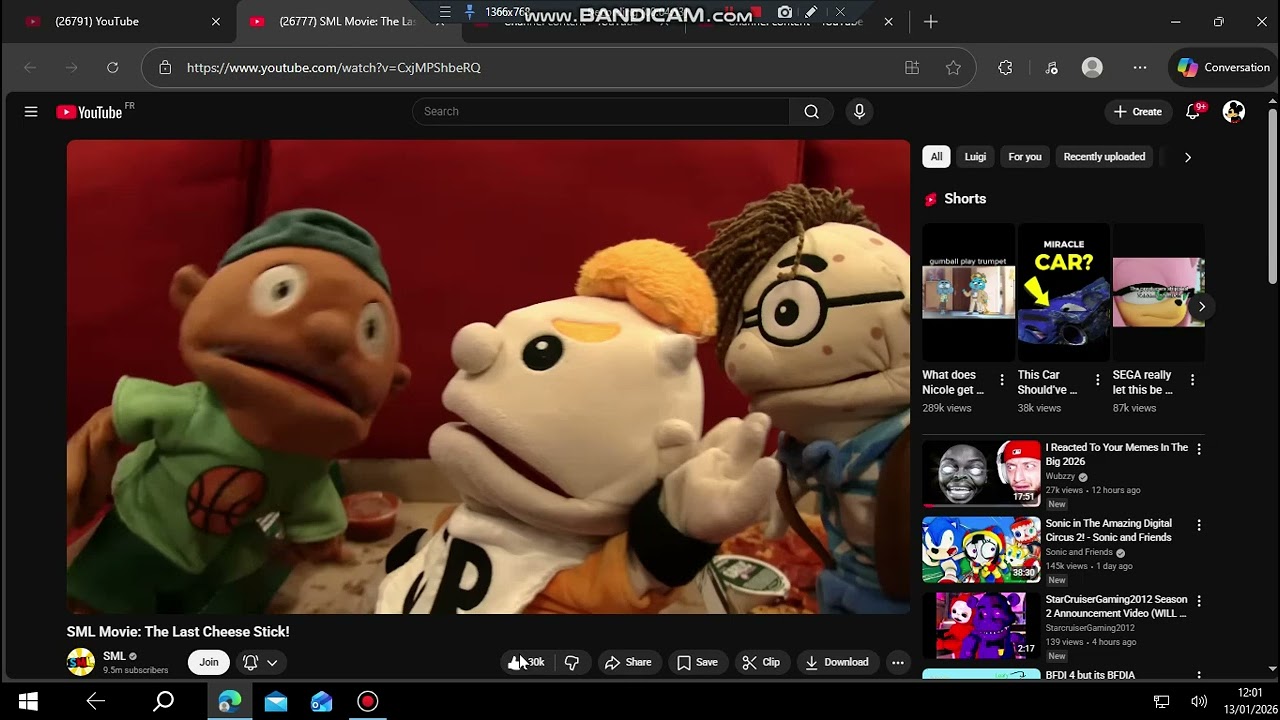Open the YouTube guide hamburger menu
The image size is (1280, 720).
(x=31, y=112)
